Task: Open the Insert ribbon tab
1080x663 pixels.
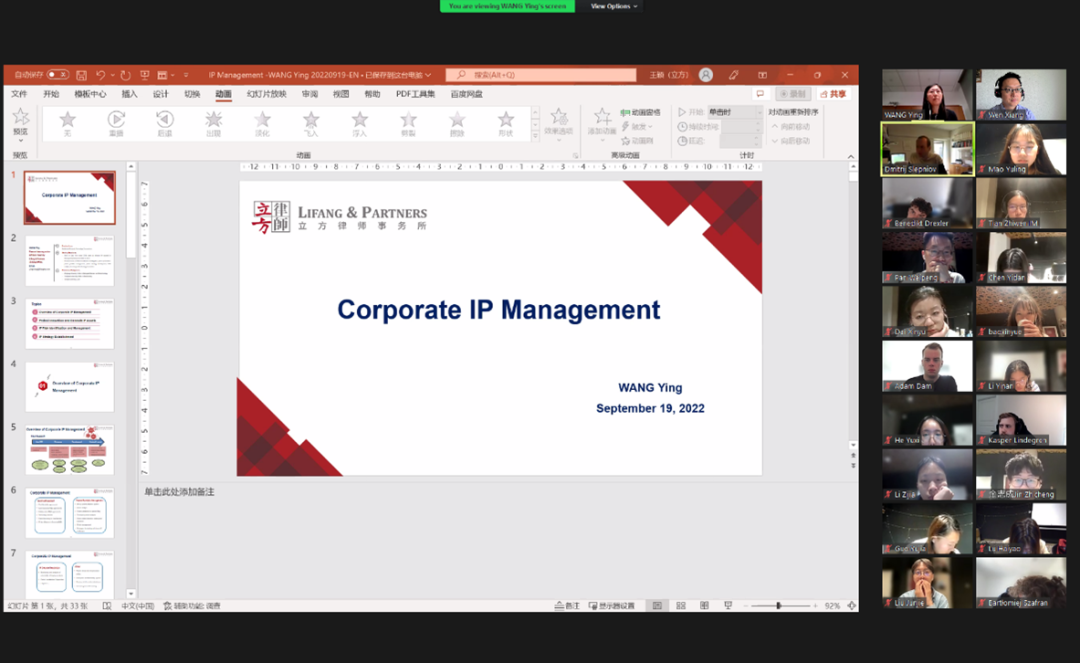Action: [x=129, y=94]
